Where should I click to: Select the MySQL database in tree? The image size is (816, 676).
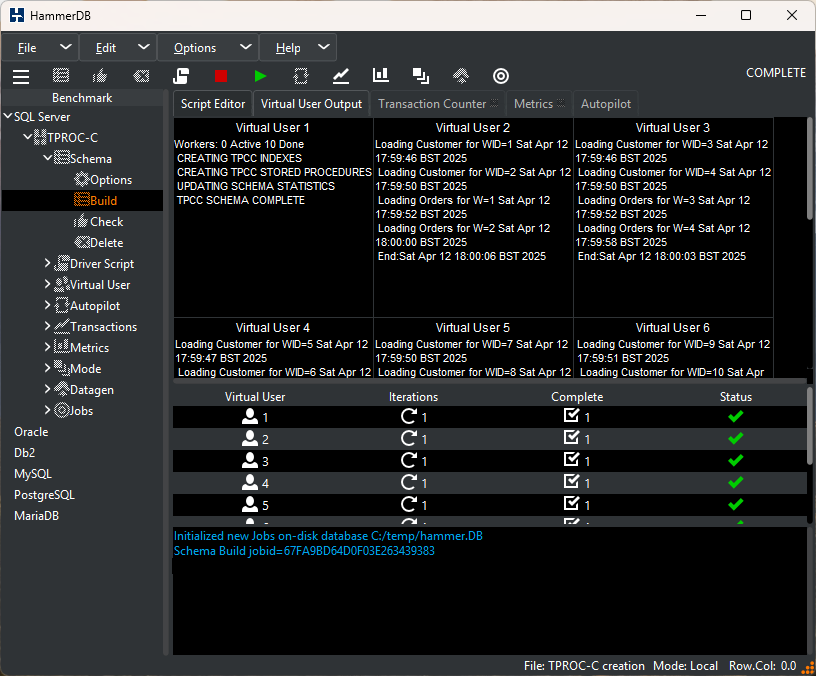point(33,474)
